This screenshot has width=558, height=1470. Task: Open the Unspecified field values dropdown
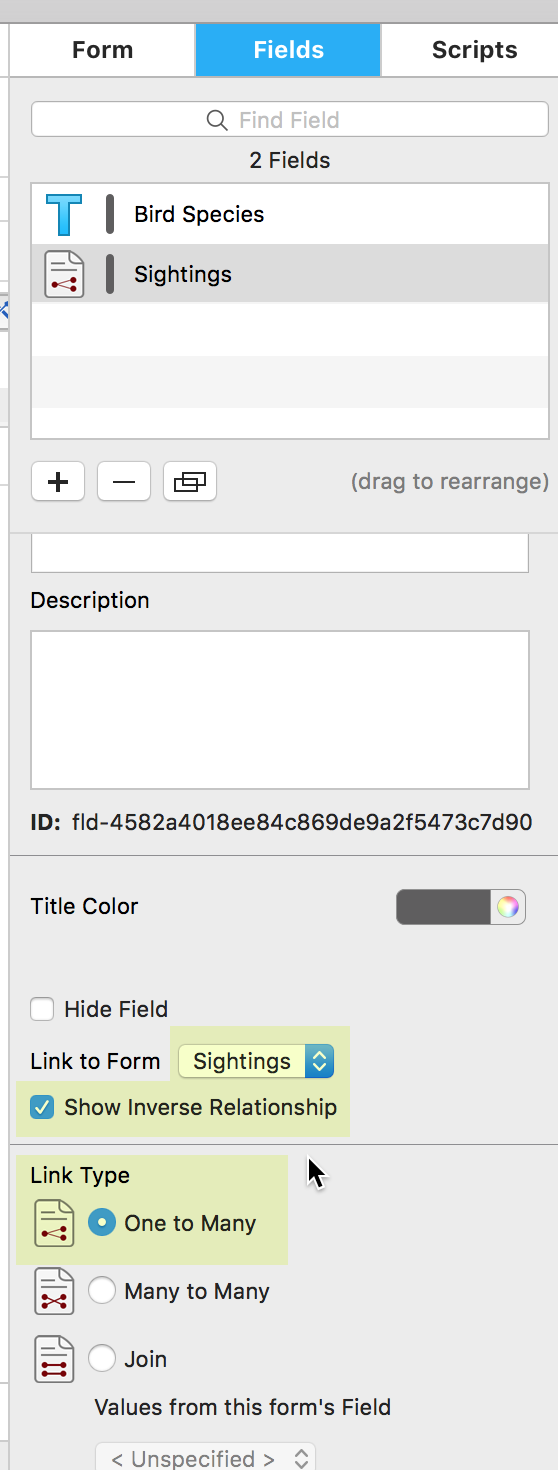coord(205,1458)
